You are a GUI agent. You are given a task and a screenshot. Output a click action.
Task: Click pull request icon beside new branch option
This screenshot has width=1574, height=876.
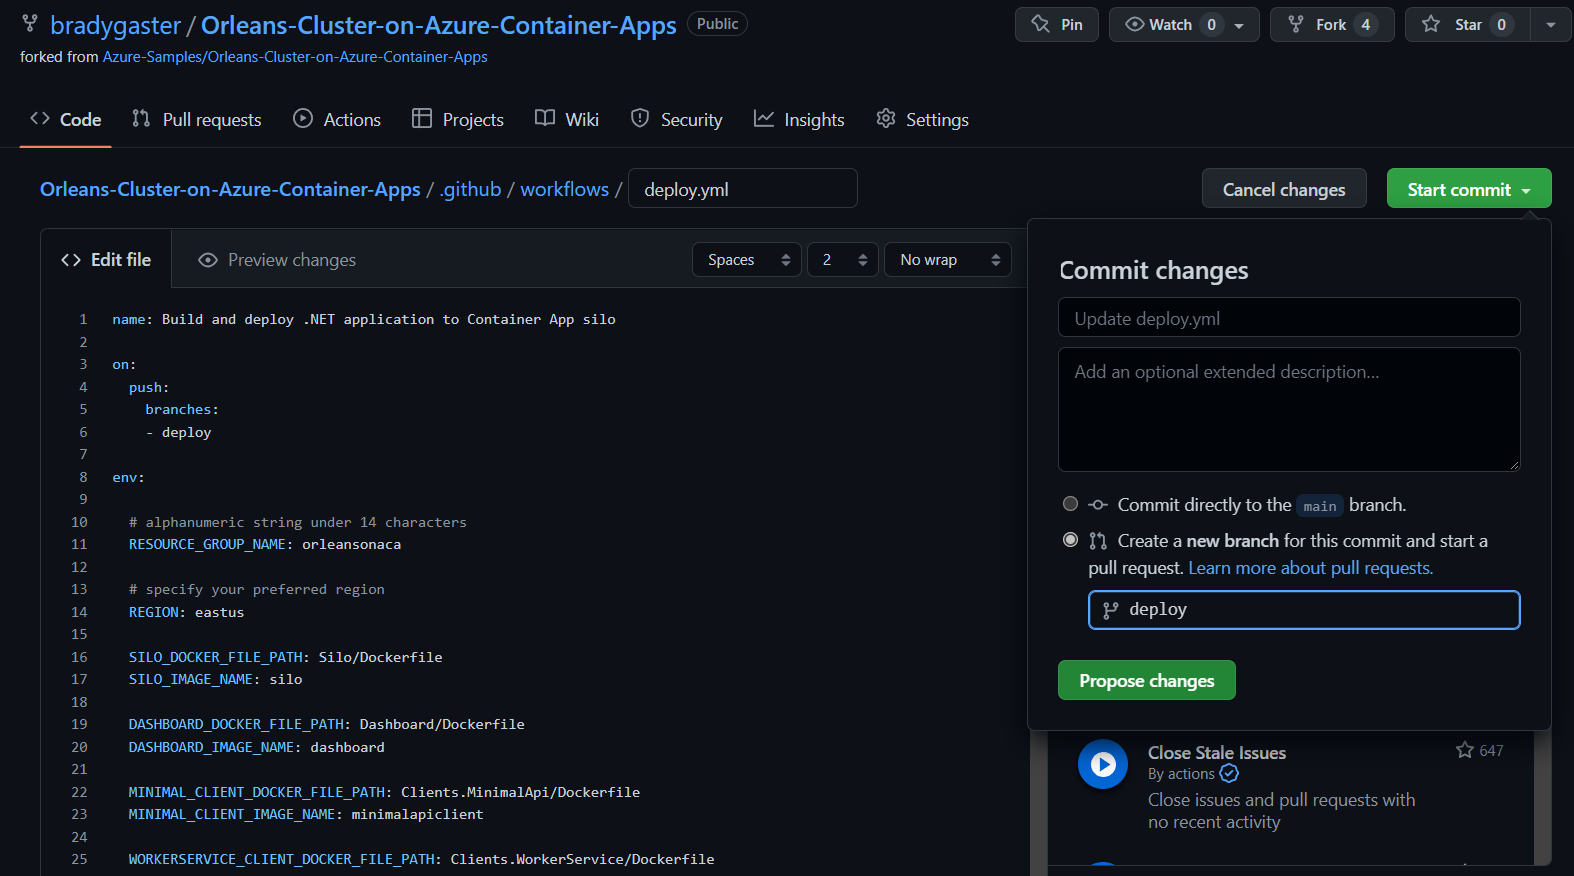tap(1098, 541)
